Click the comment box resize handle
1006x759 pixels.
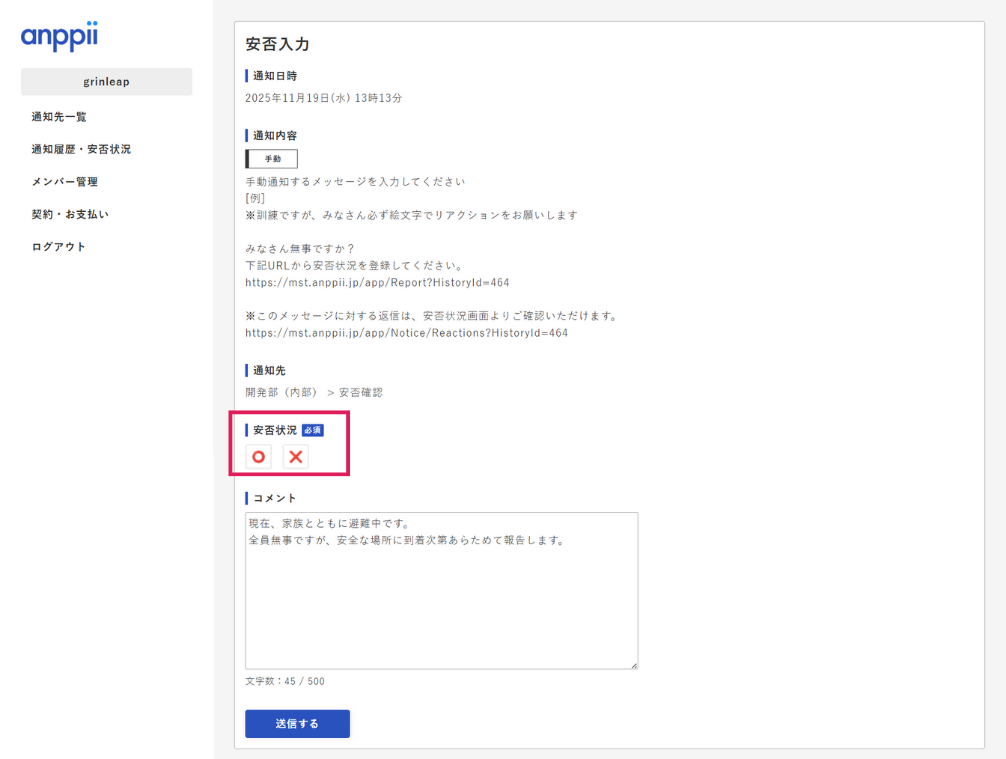633,664
